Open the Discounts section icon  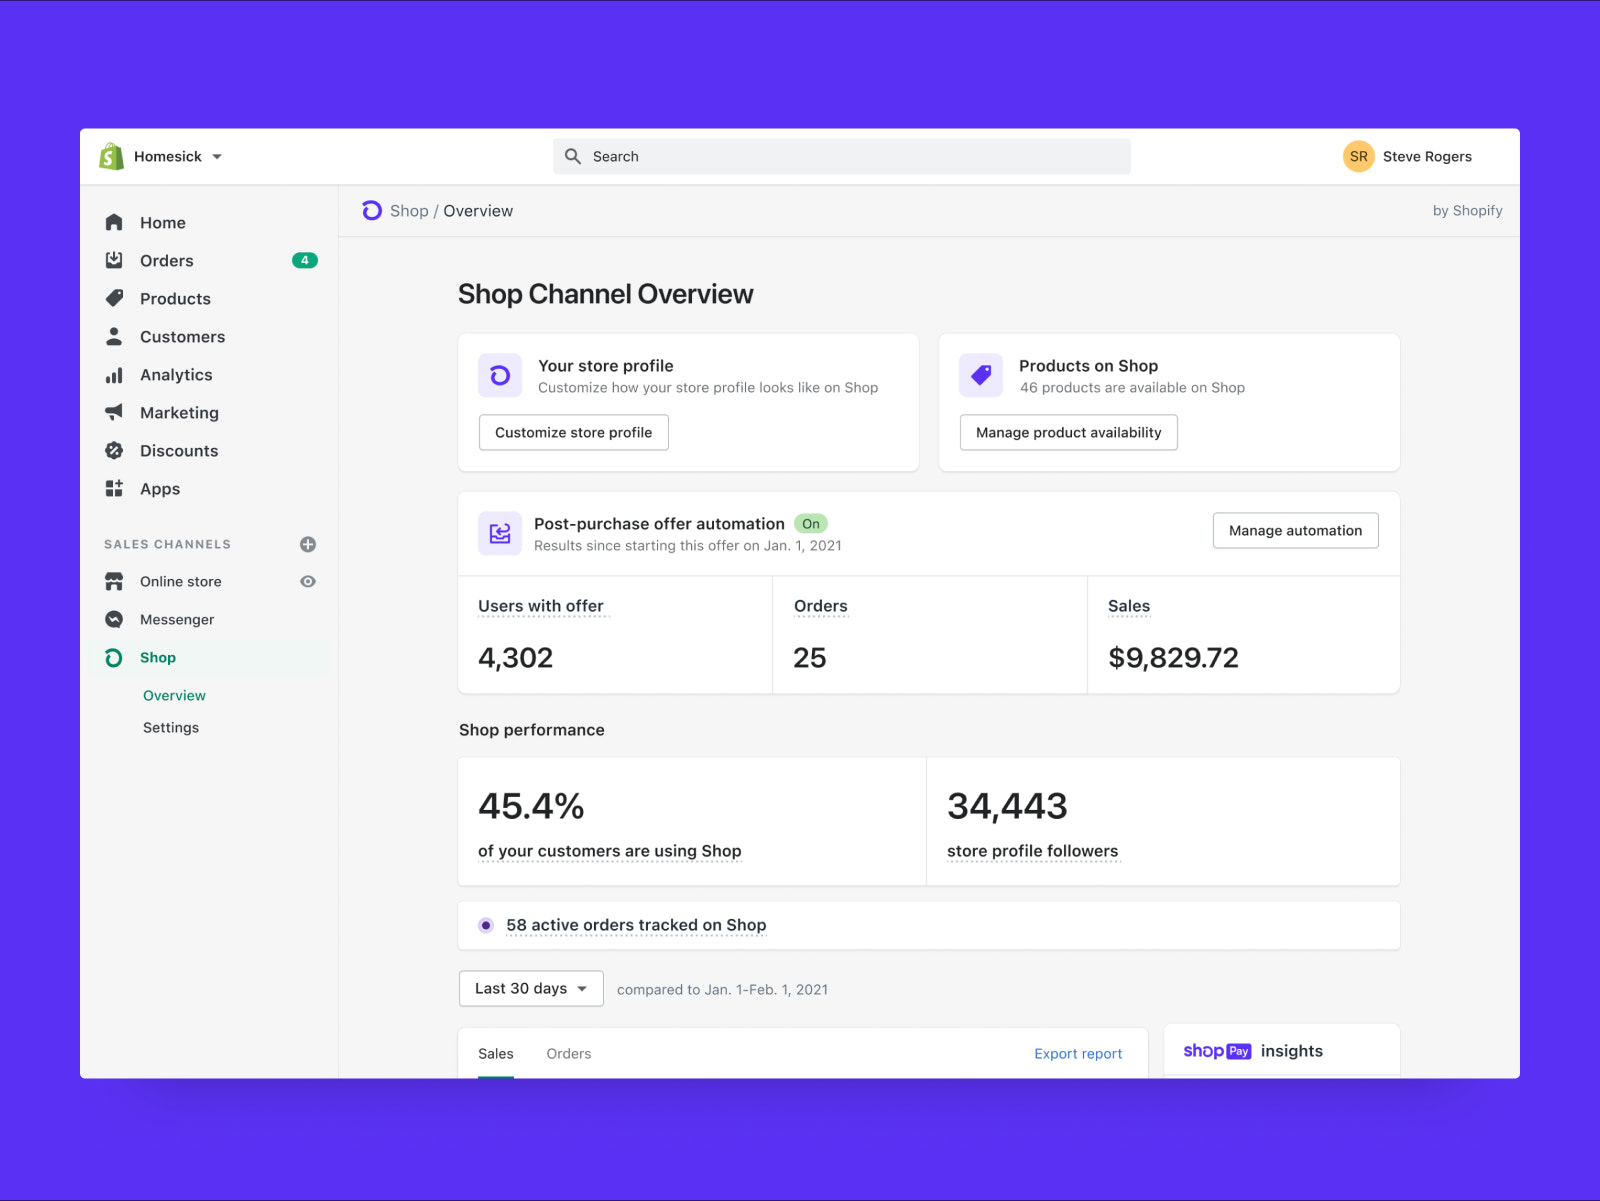115,451
